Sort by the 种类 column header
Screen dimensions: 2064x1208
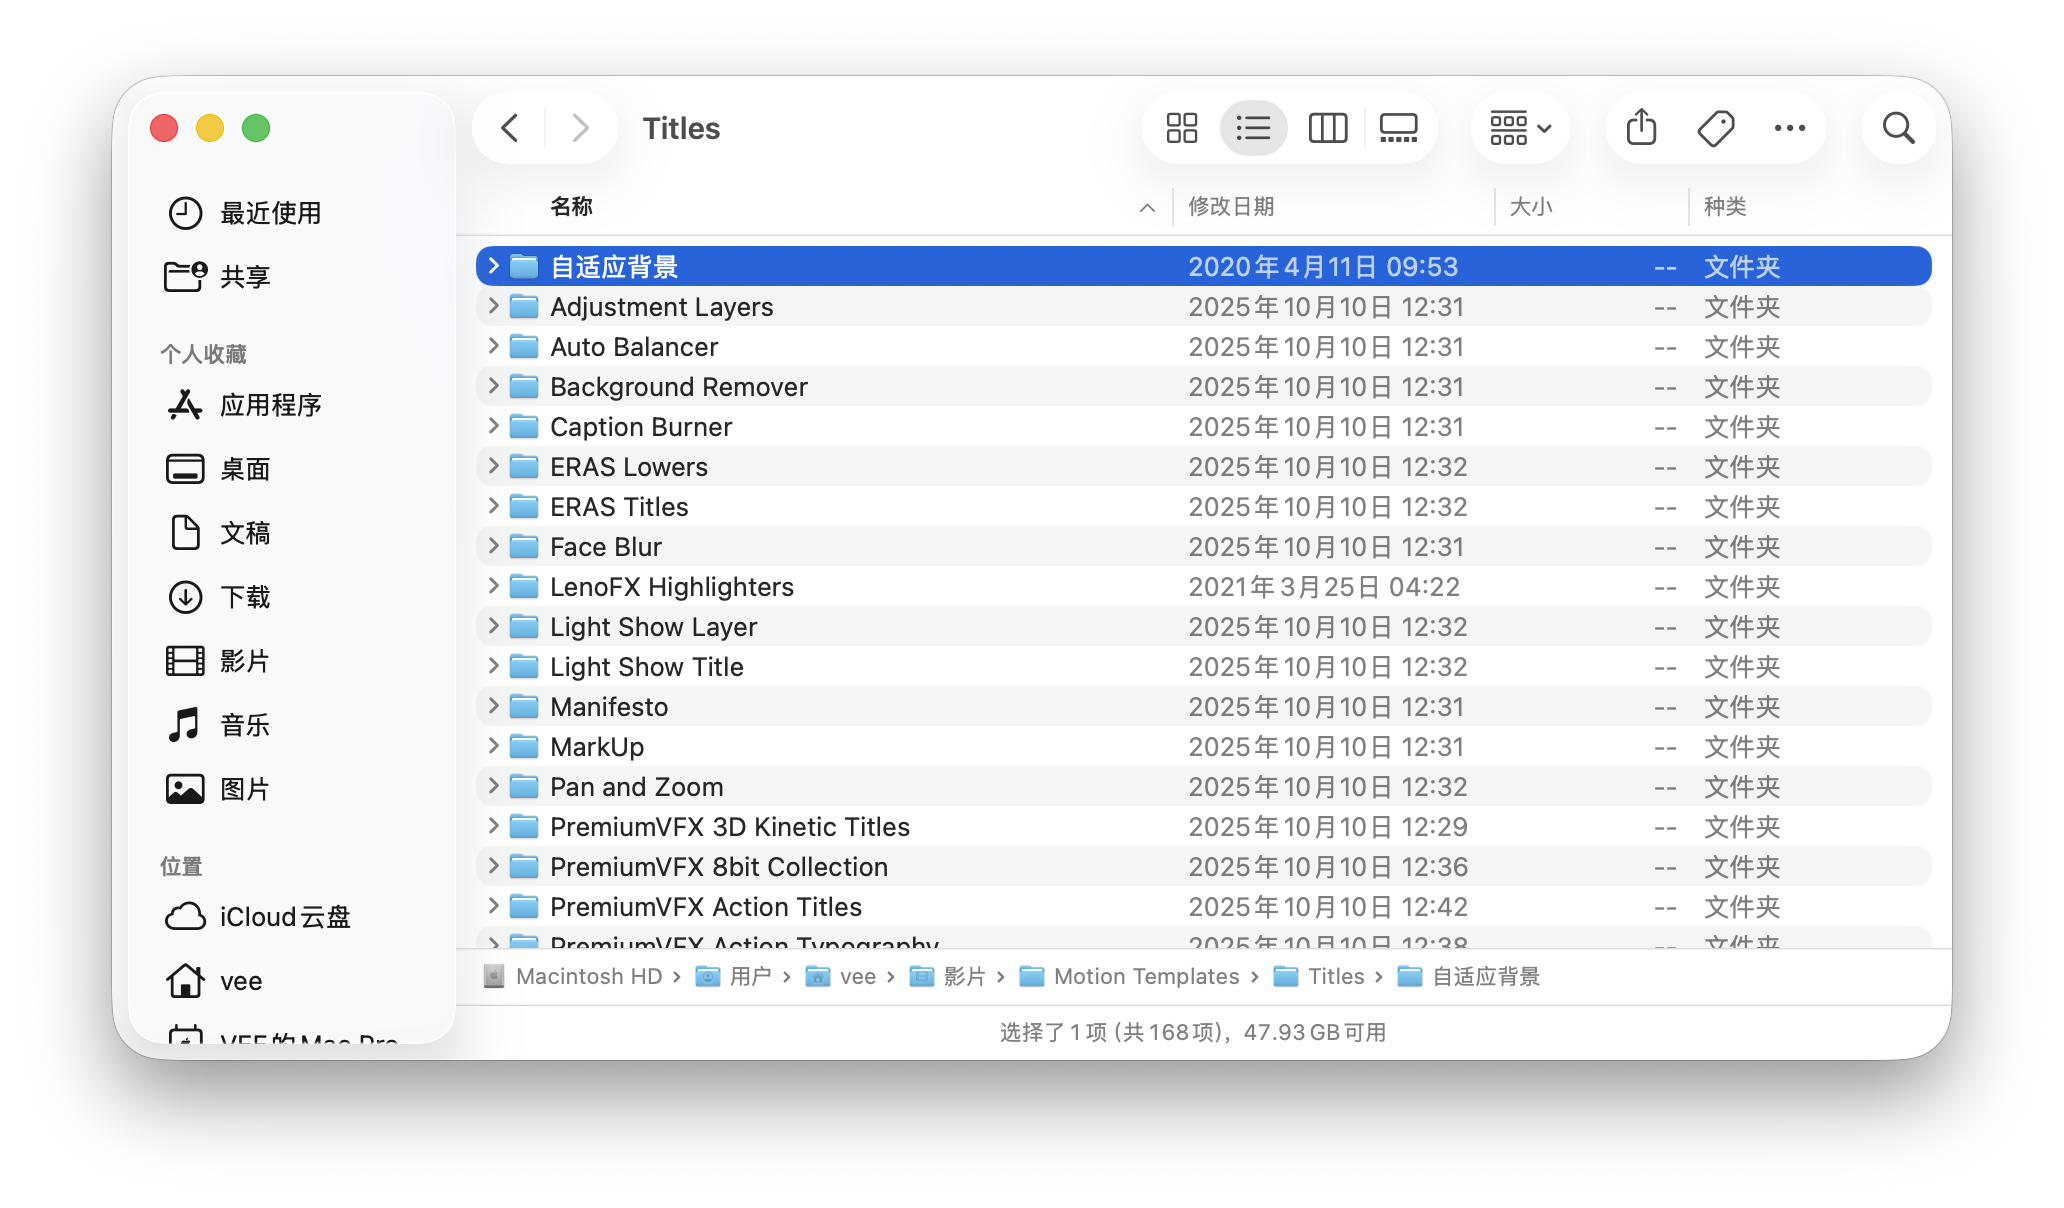(x=1725, y=206)
